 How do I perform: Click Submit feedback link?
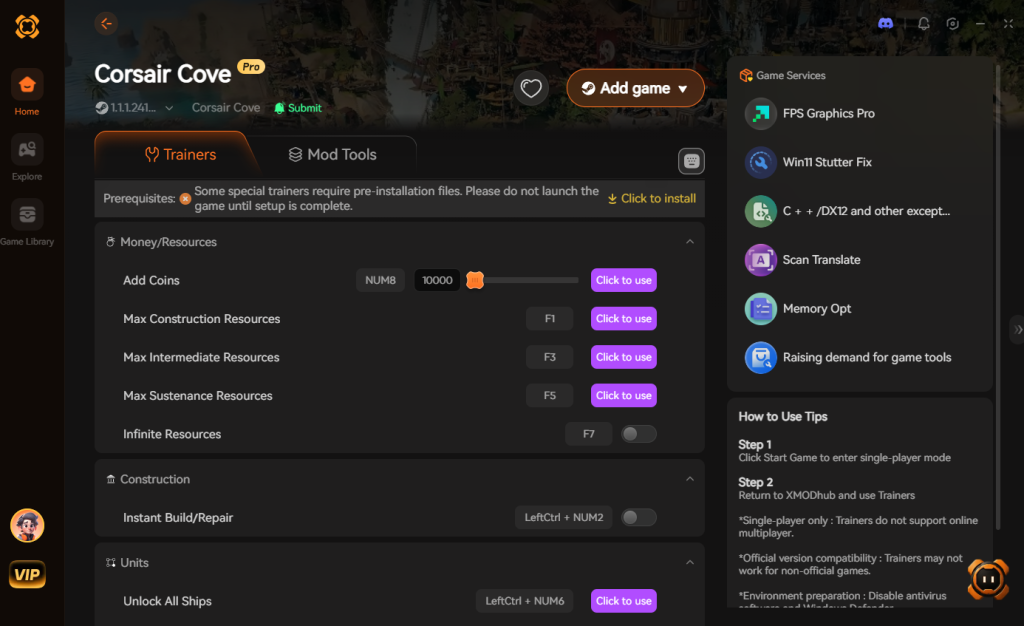tap(298, 108)
